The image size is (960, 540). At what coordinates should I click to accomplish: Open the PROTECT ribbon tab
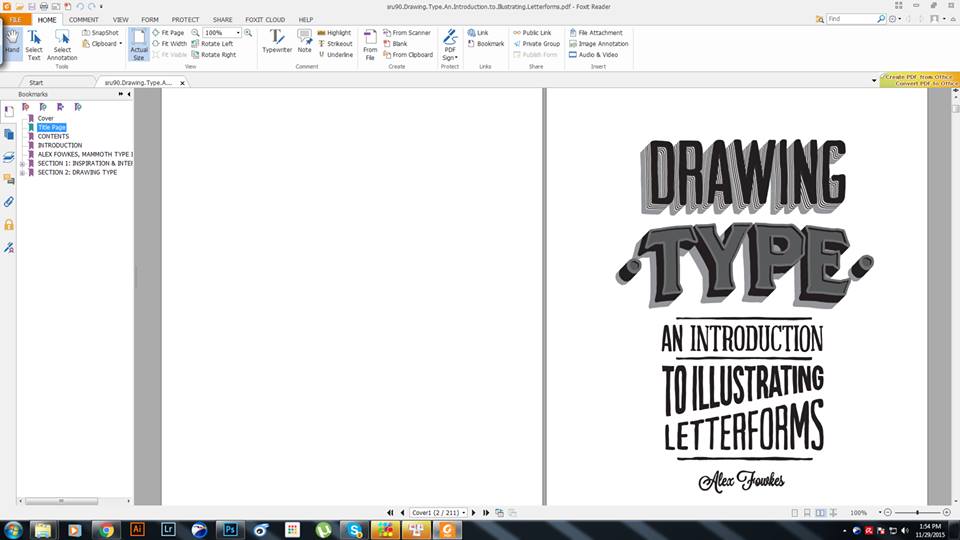(x=185, y=19)
